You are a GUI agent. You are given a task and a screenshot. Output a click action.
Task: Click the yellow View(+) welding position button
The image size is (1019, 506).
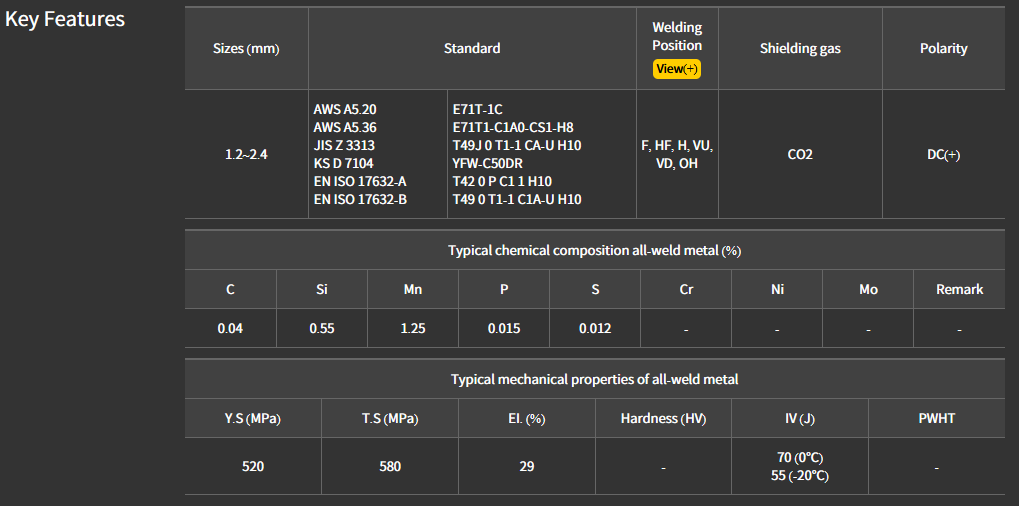[677, 69]
